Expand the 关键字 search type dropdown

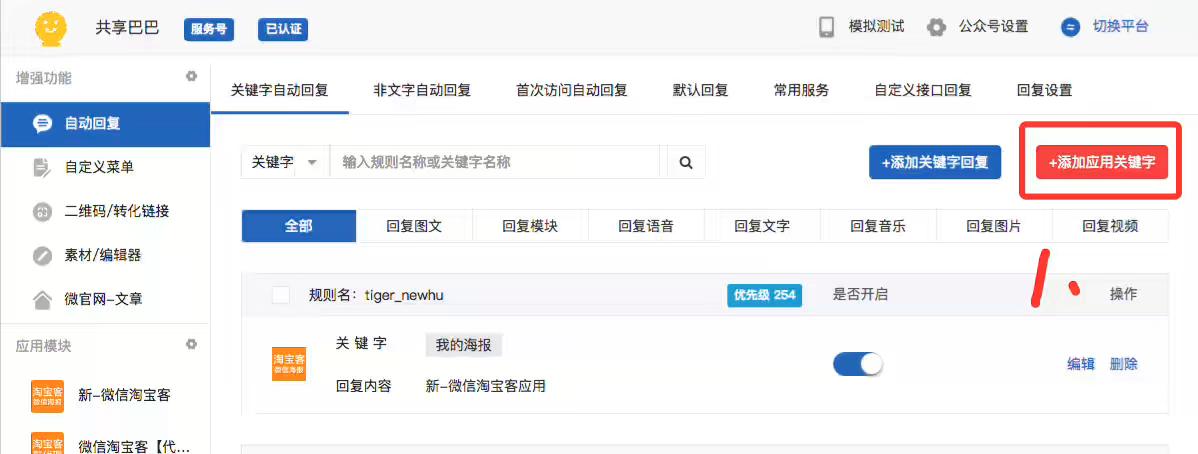point(285,162)
